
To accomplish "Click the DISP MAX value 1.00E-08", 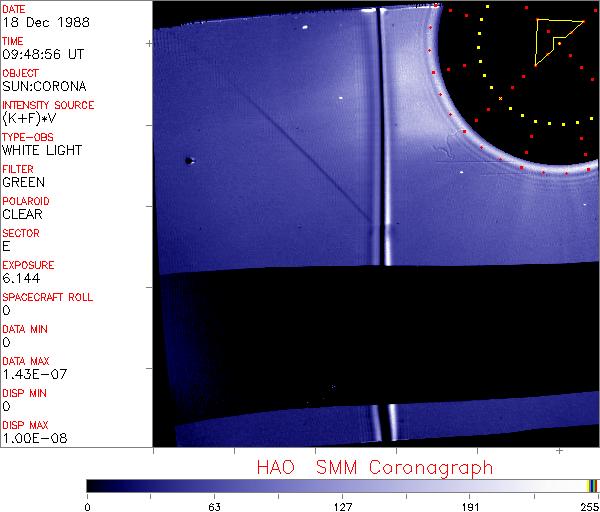I will (x=31, y=438).
